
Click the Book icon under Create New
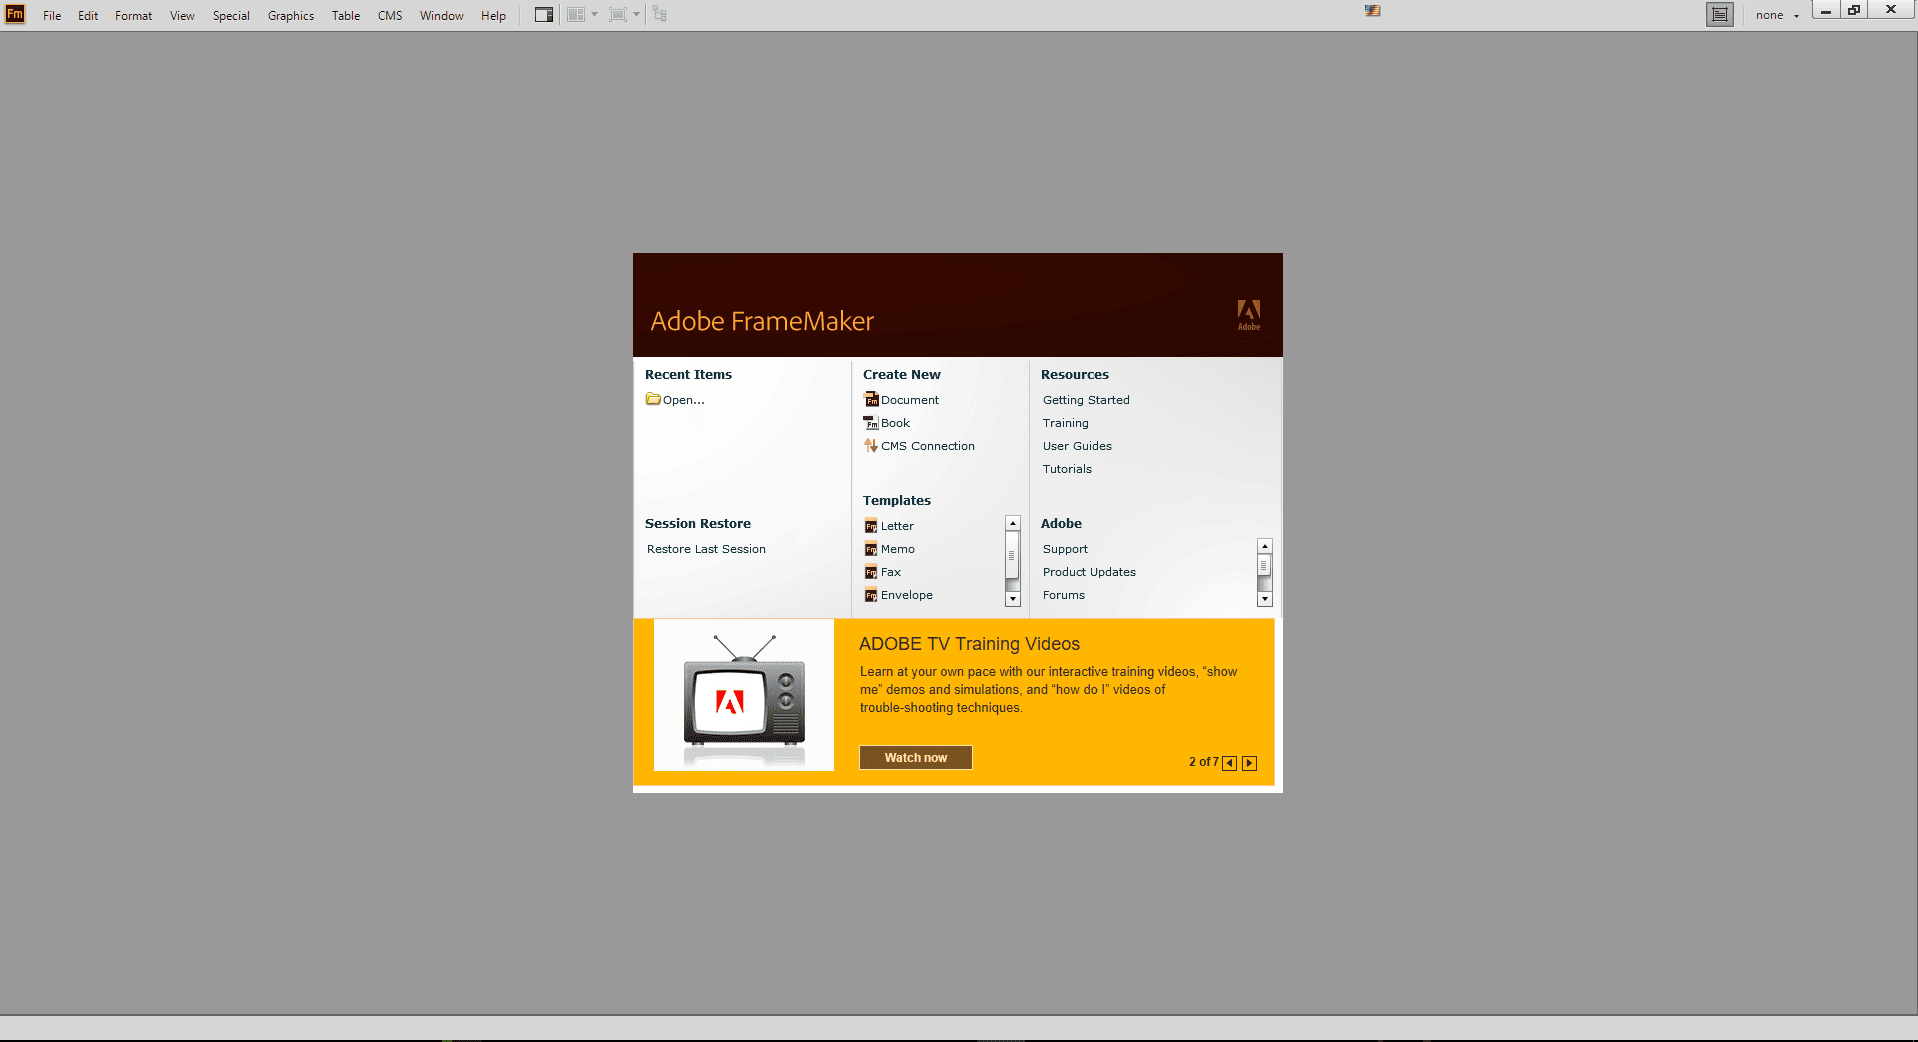click(x=871, y=422)
